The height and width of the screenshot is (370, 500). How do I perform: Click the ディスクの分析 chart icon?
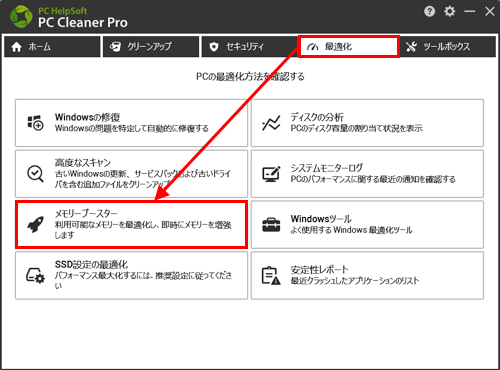coord(271,123)
